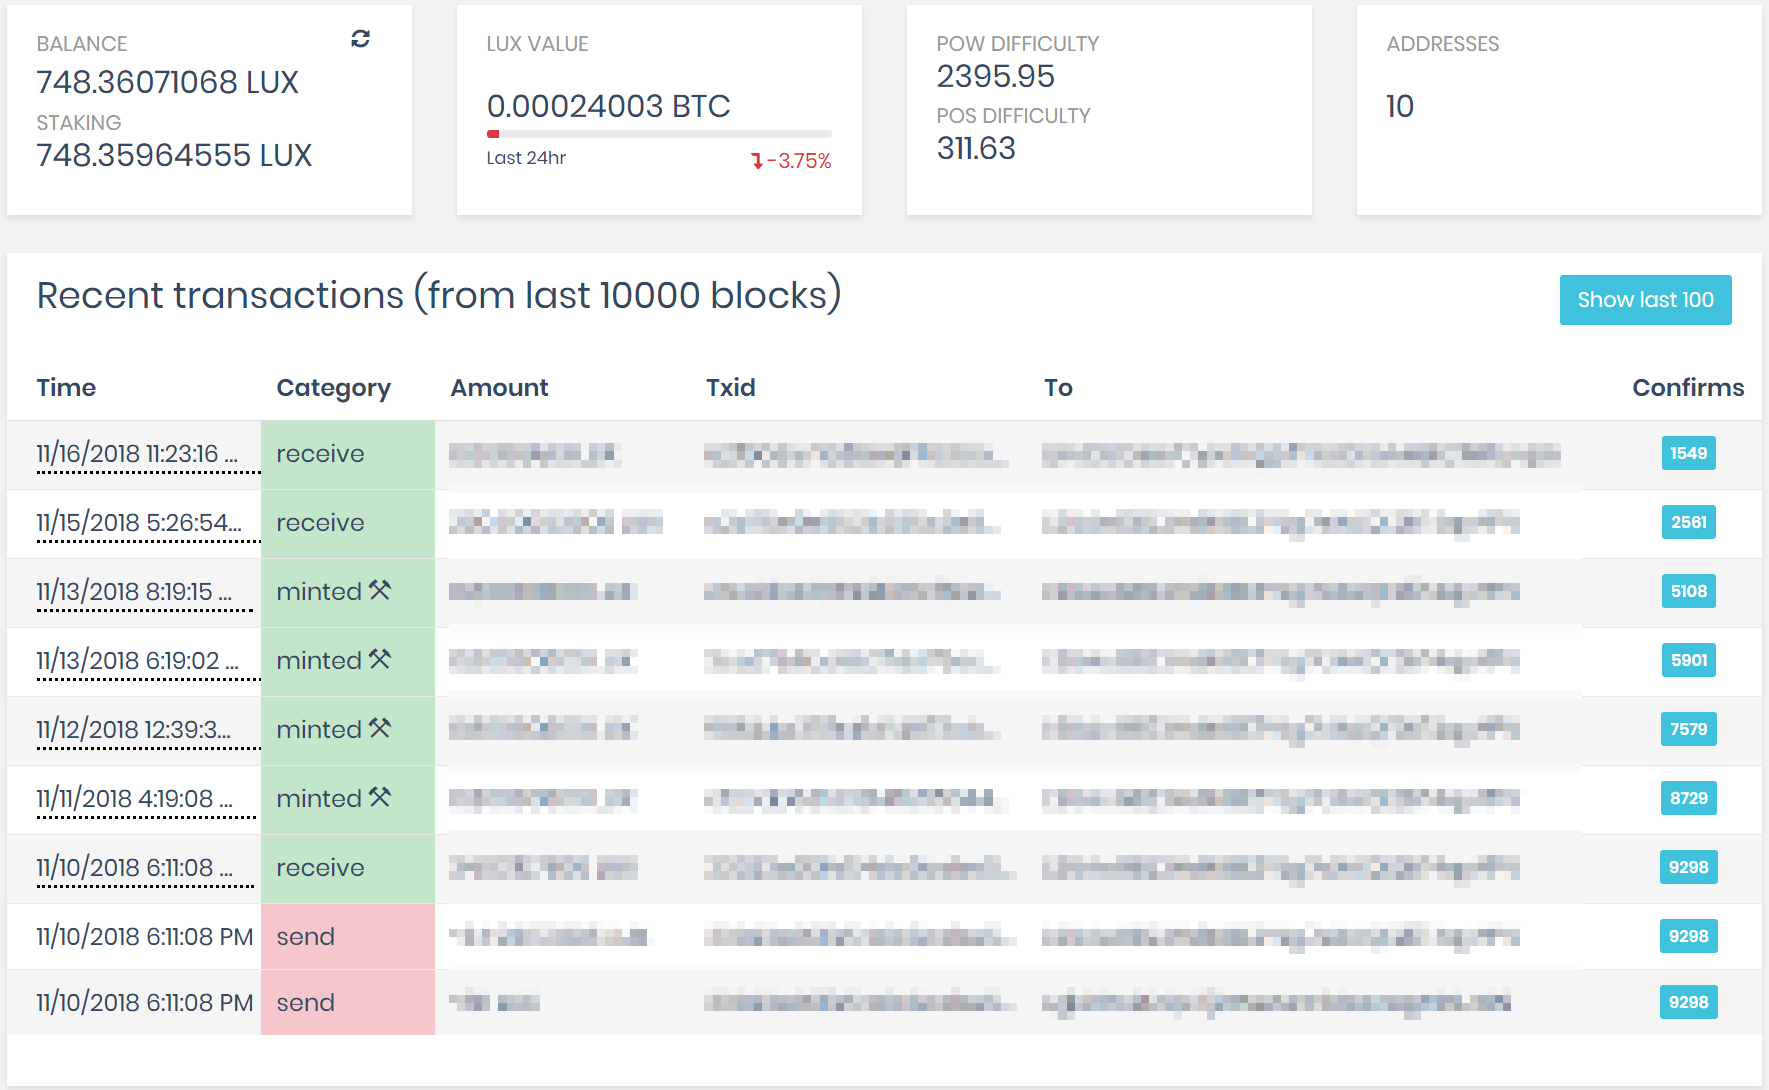Image resolution: width=1769 pixels, height=1090 pixels.
Task: Select the last send category cell
Action: (x=348, y=1003)
